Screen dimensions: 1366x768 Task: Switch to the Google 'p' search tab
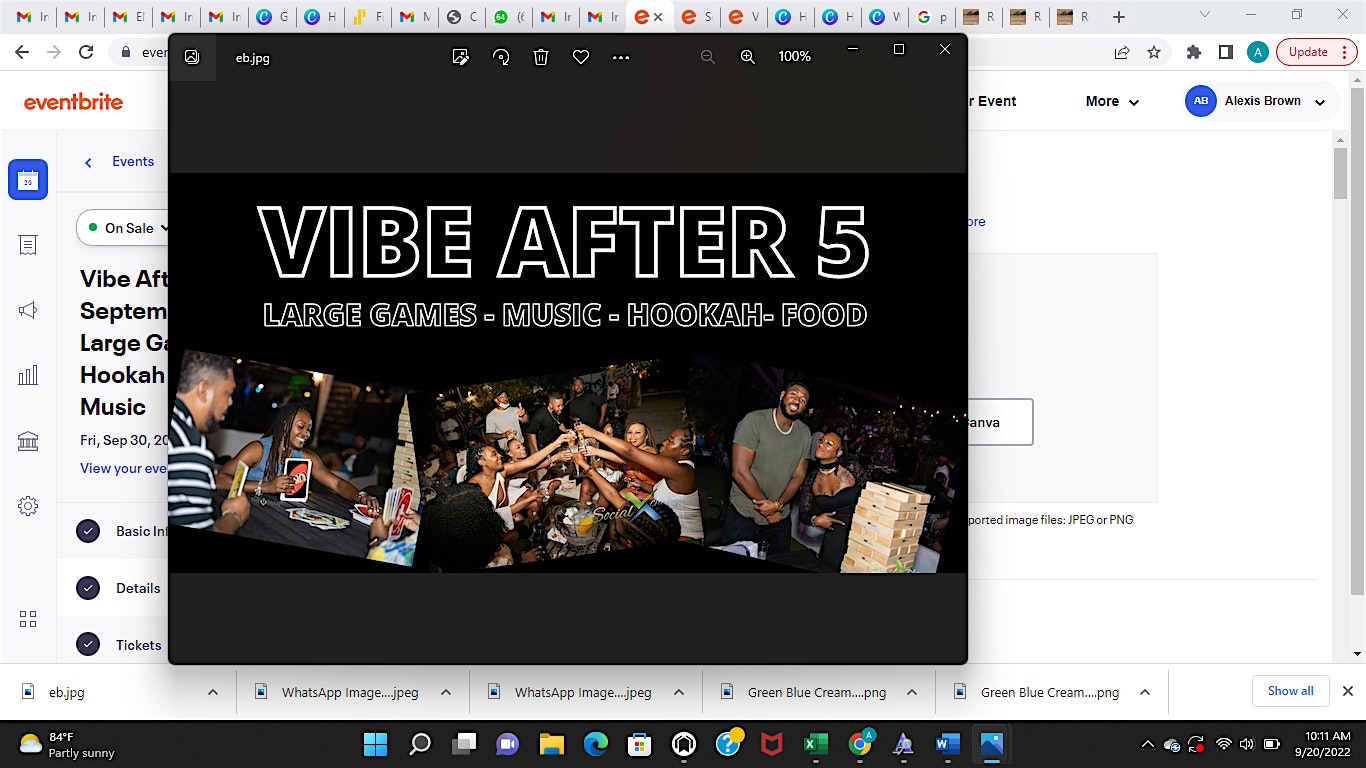(932, 17)
